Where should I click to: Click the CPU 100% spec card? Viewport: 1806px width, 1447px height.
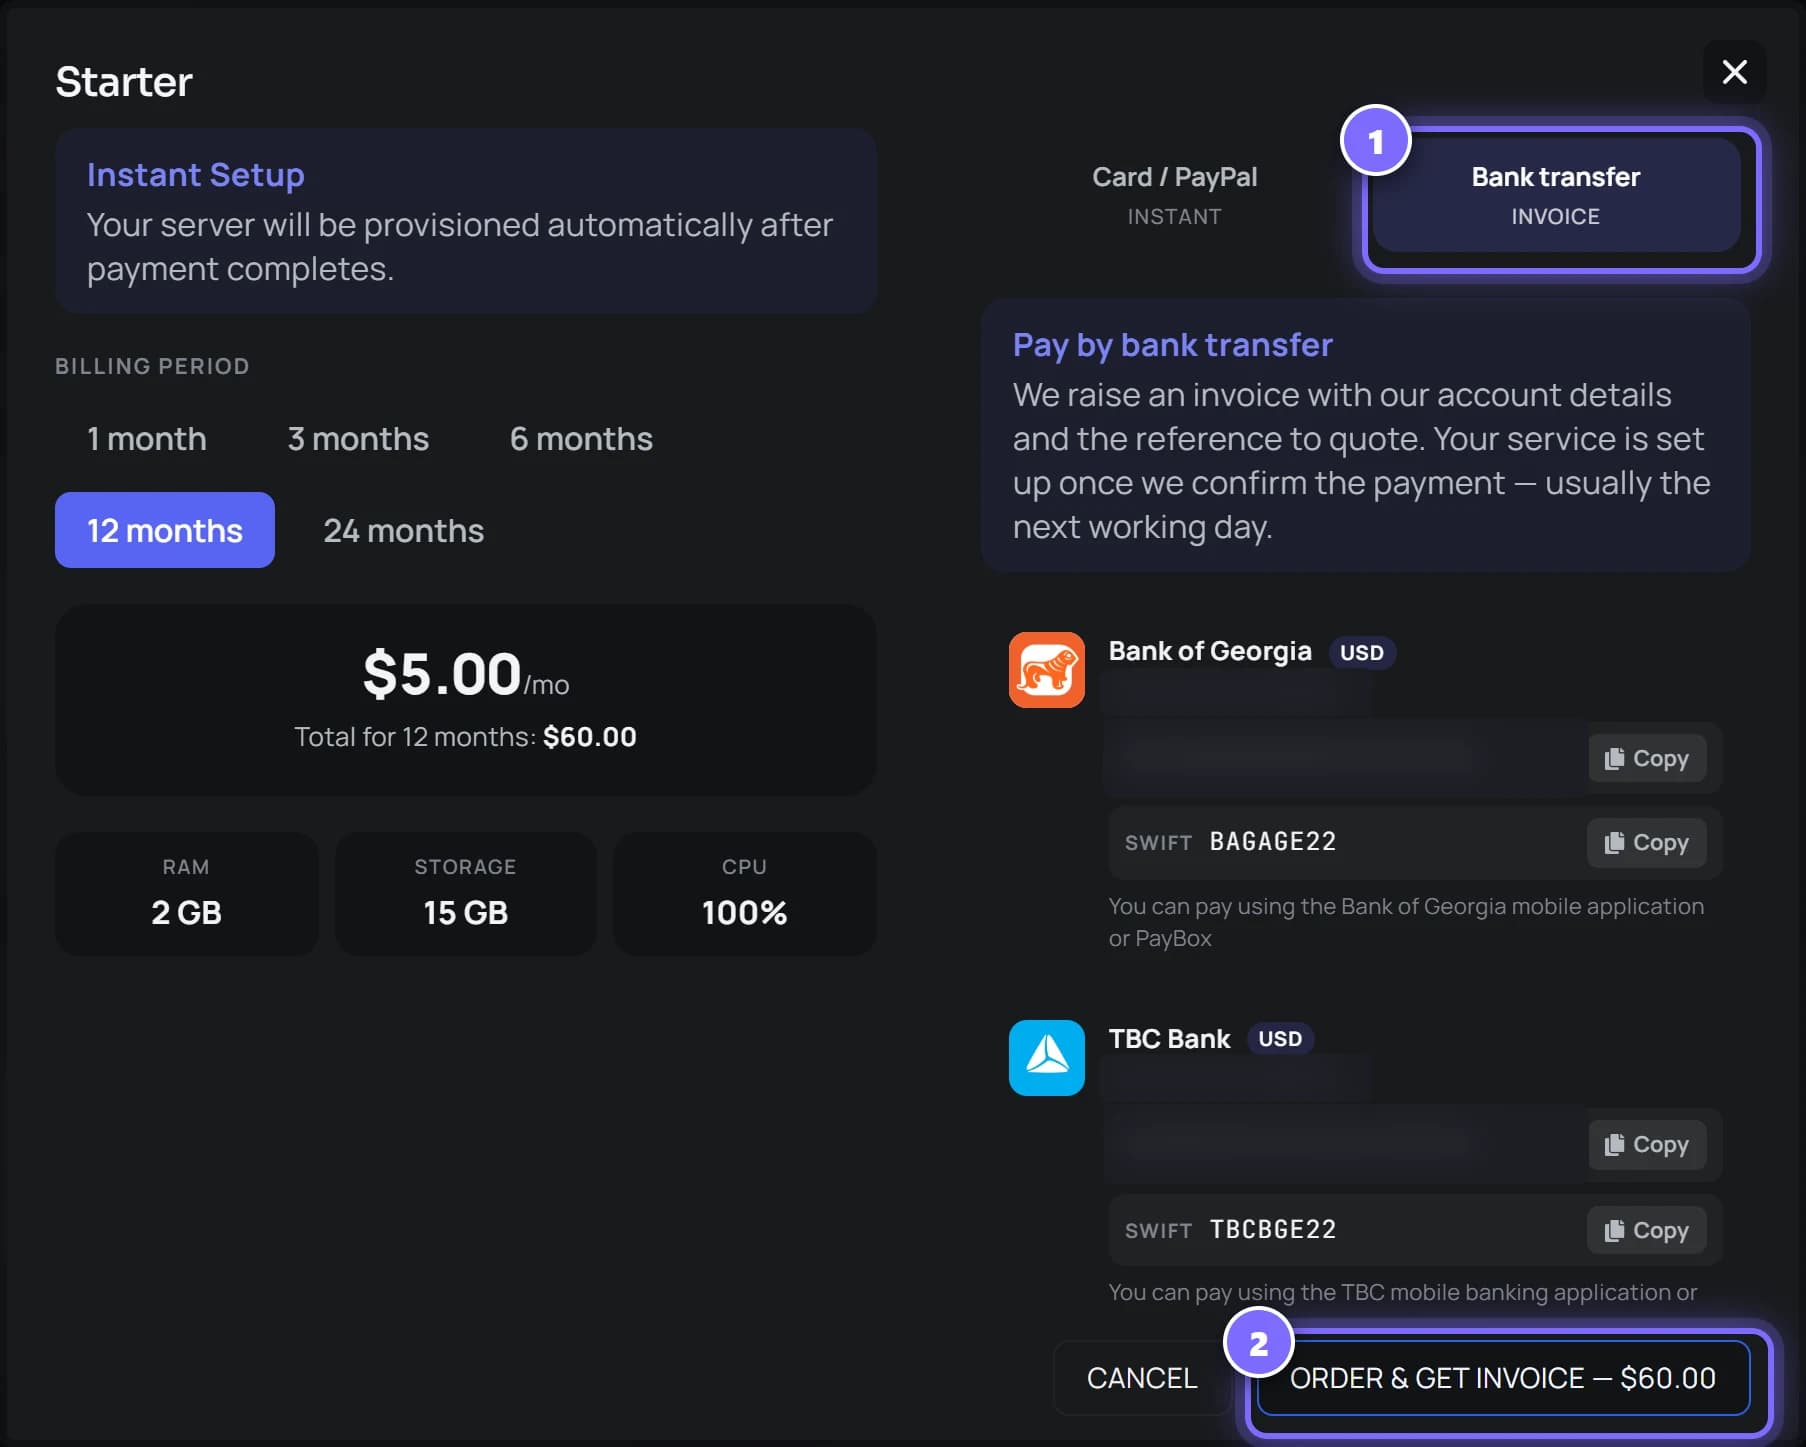(x=744, y=894)
